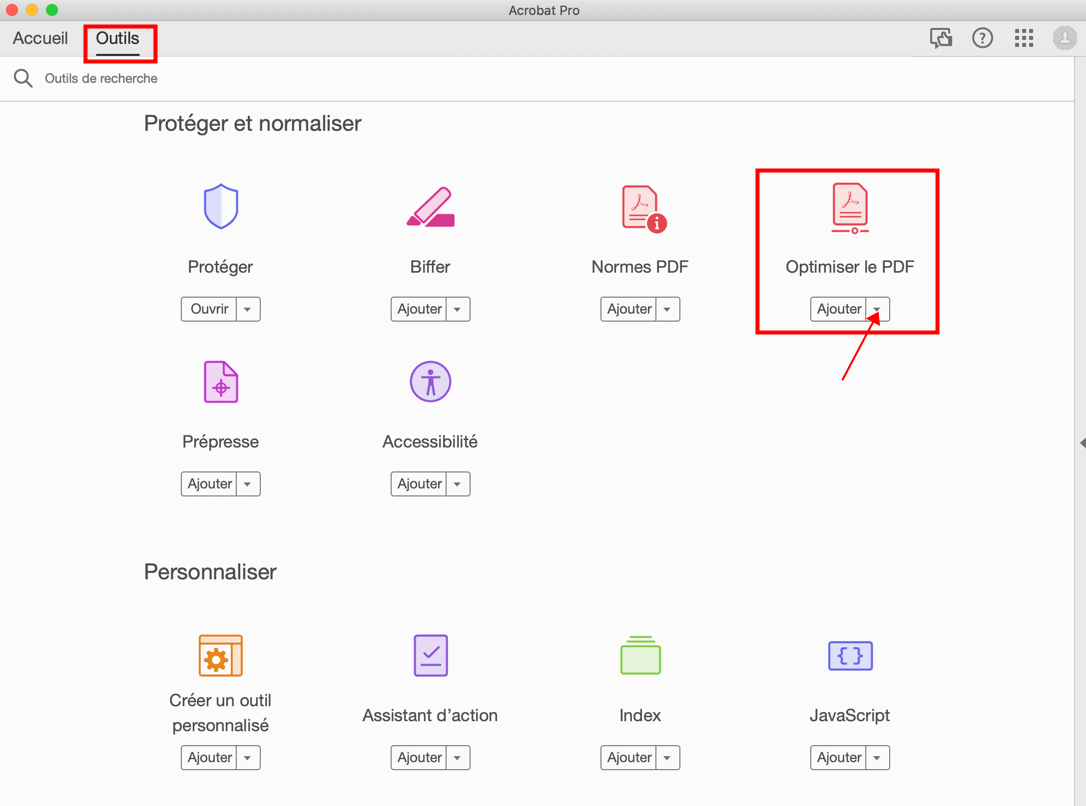This screenshot has height=806, width=1086.
Task: Click the Optimiser le PDF icon
Action: [850, 208]
